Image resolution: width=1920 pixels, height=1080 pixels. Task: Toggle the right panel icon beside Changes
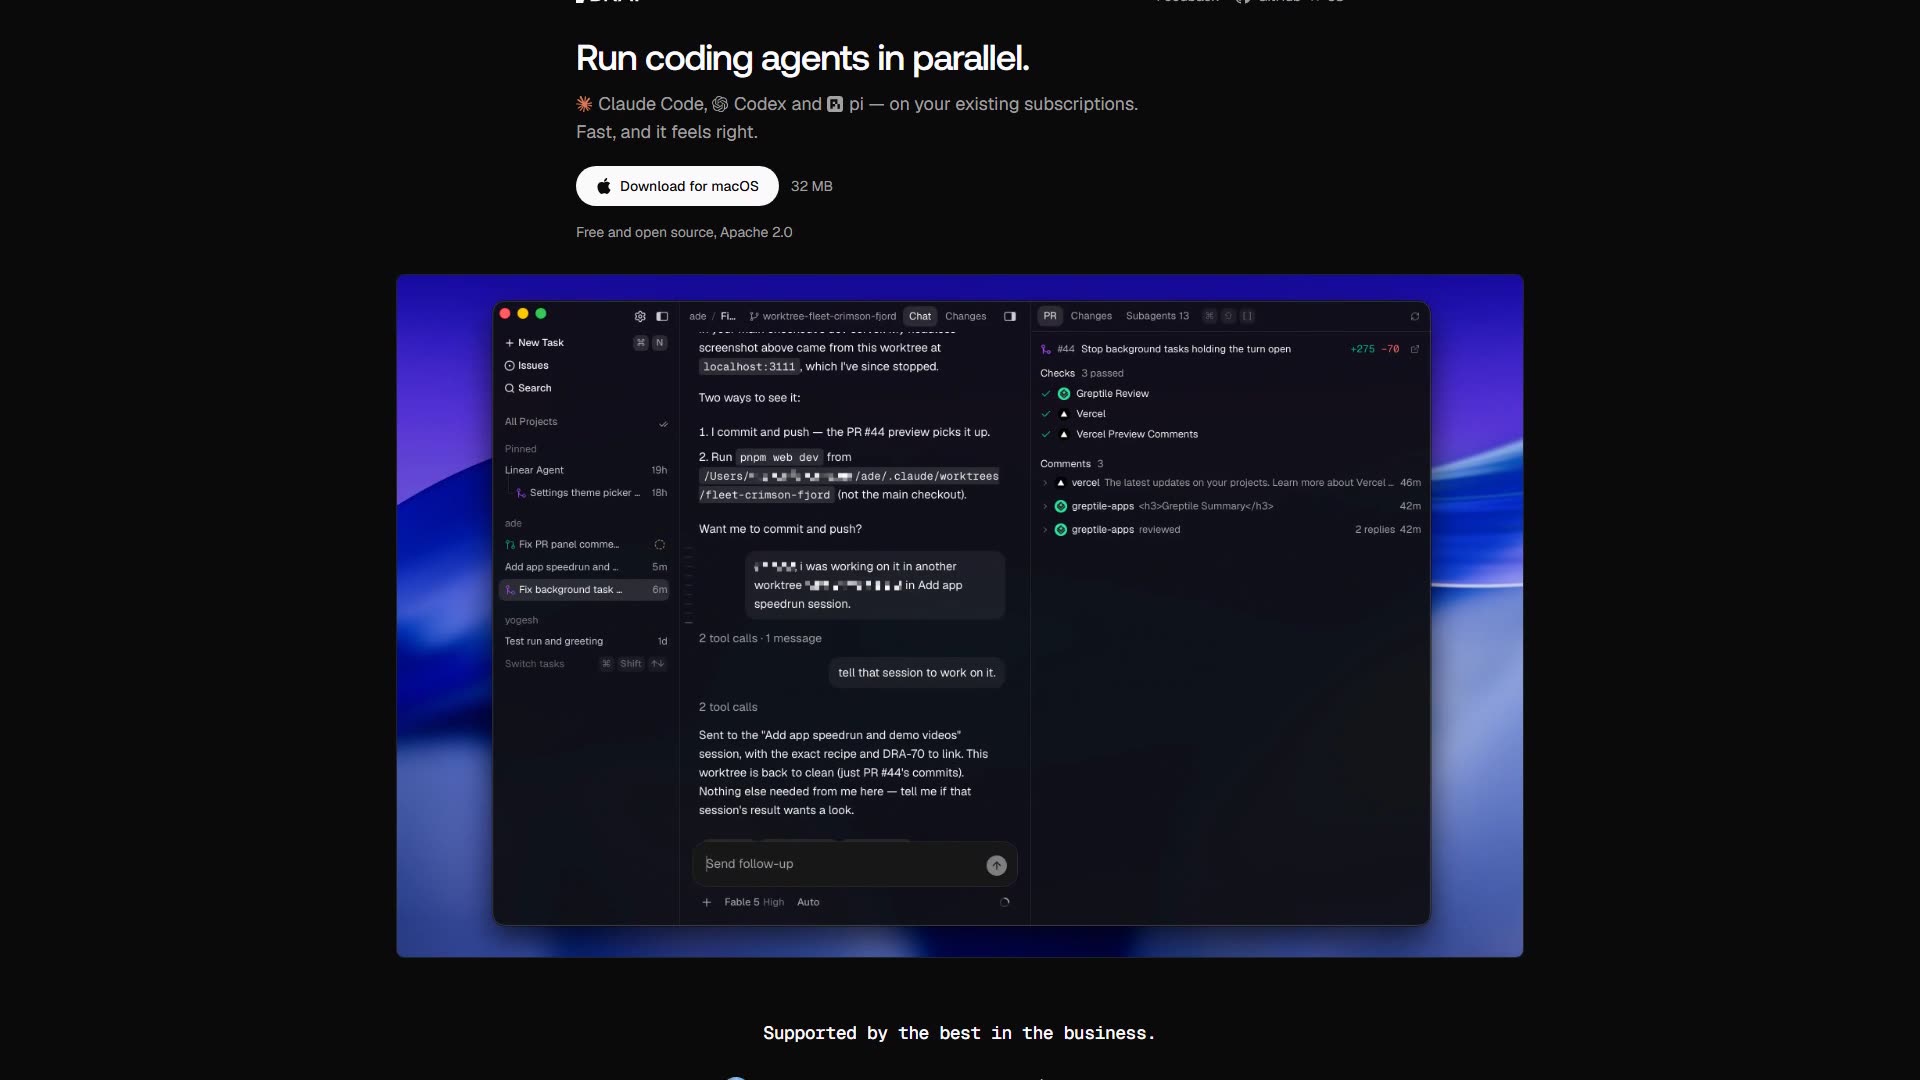point(1010,316)
